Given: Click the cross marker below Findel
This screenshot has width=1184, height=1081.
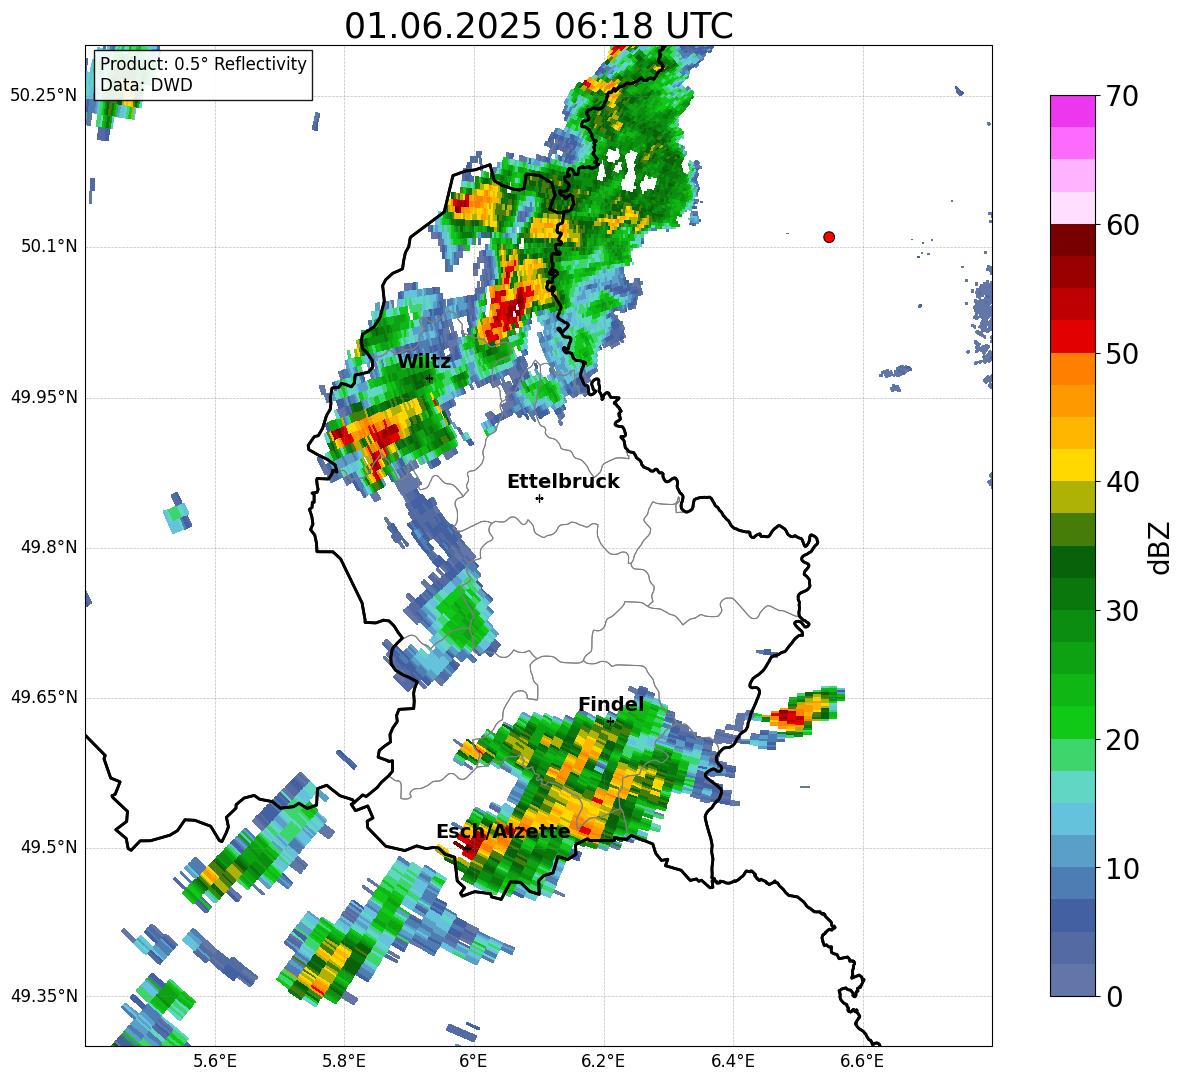Looking at the screenshot, I should coord(610,721).
